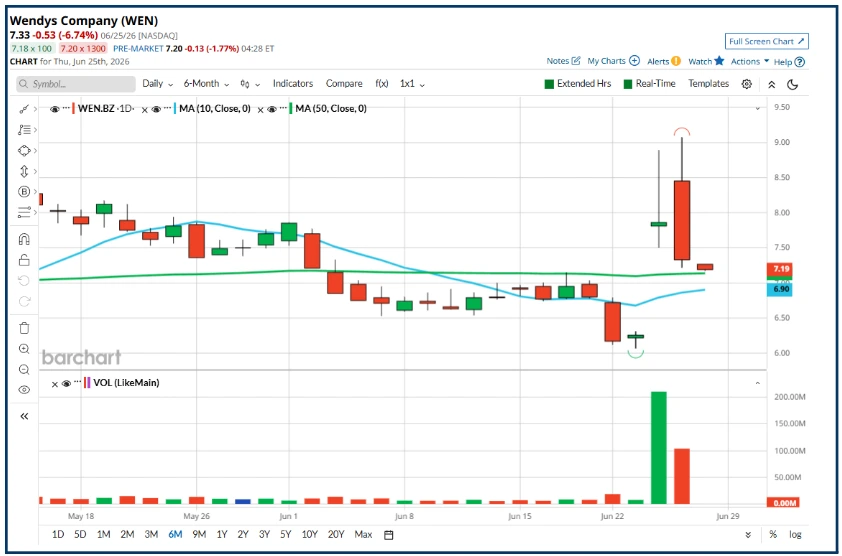Viewport: 842px width, 556px height.
Task: Select the 1D time range
Action: click(57, 535)
